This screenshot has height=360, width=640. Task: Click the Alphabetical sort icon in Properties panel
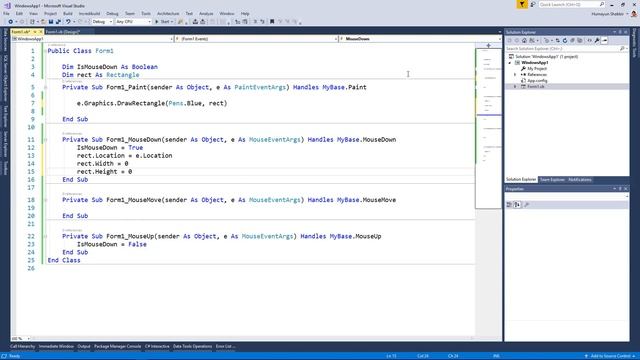(517, 204)
